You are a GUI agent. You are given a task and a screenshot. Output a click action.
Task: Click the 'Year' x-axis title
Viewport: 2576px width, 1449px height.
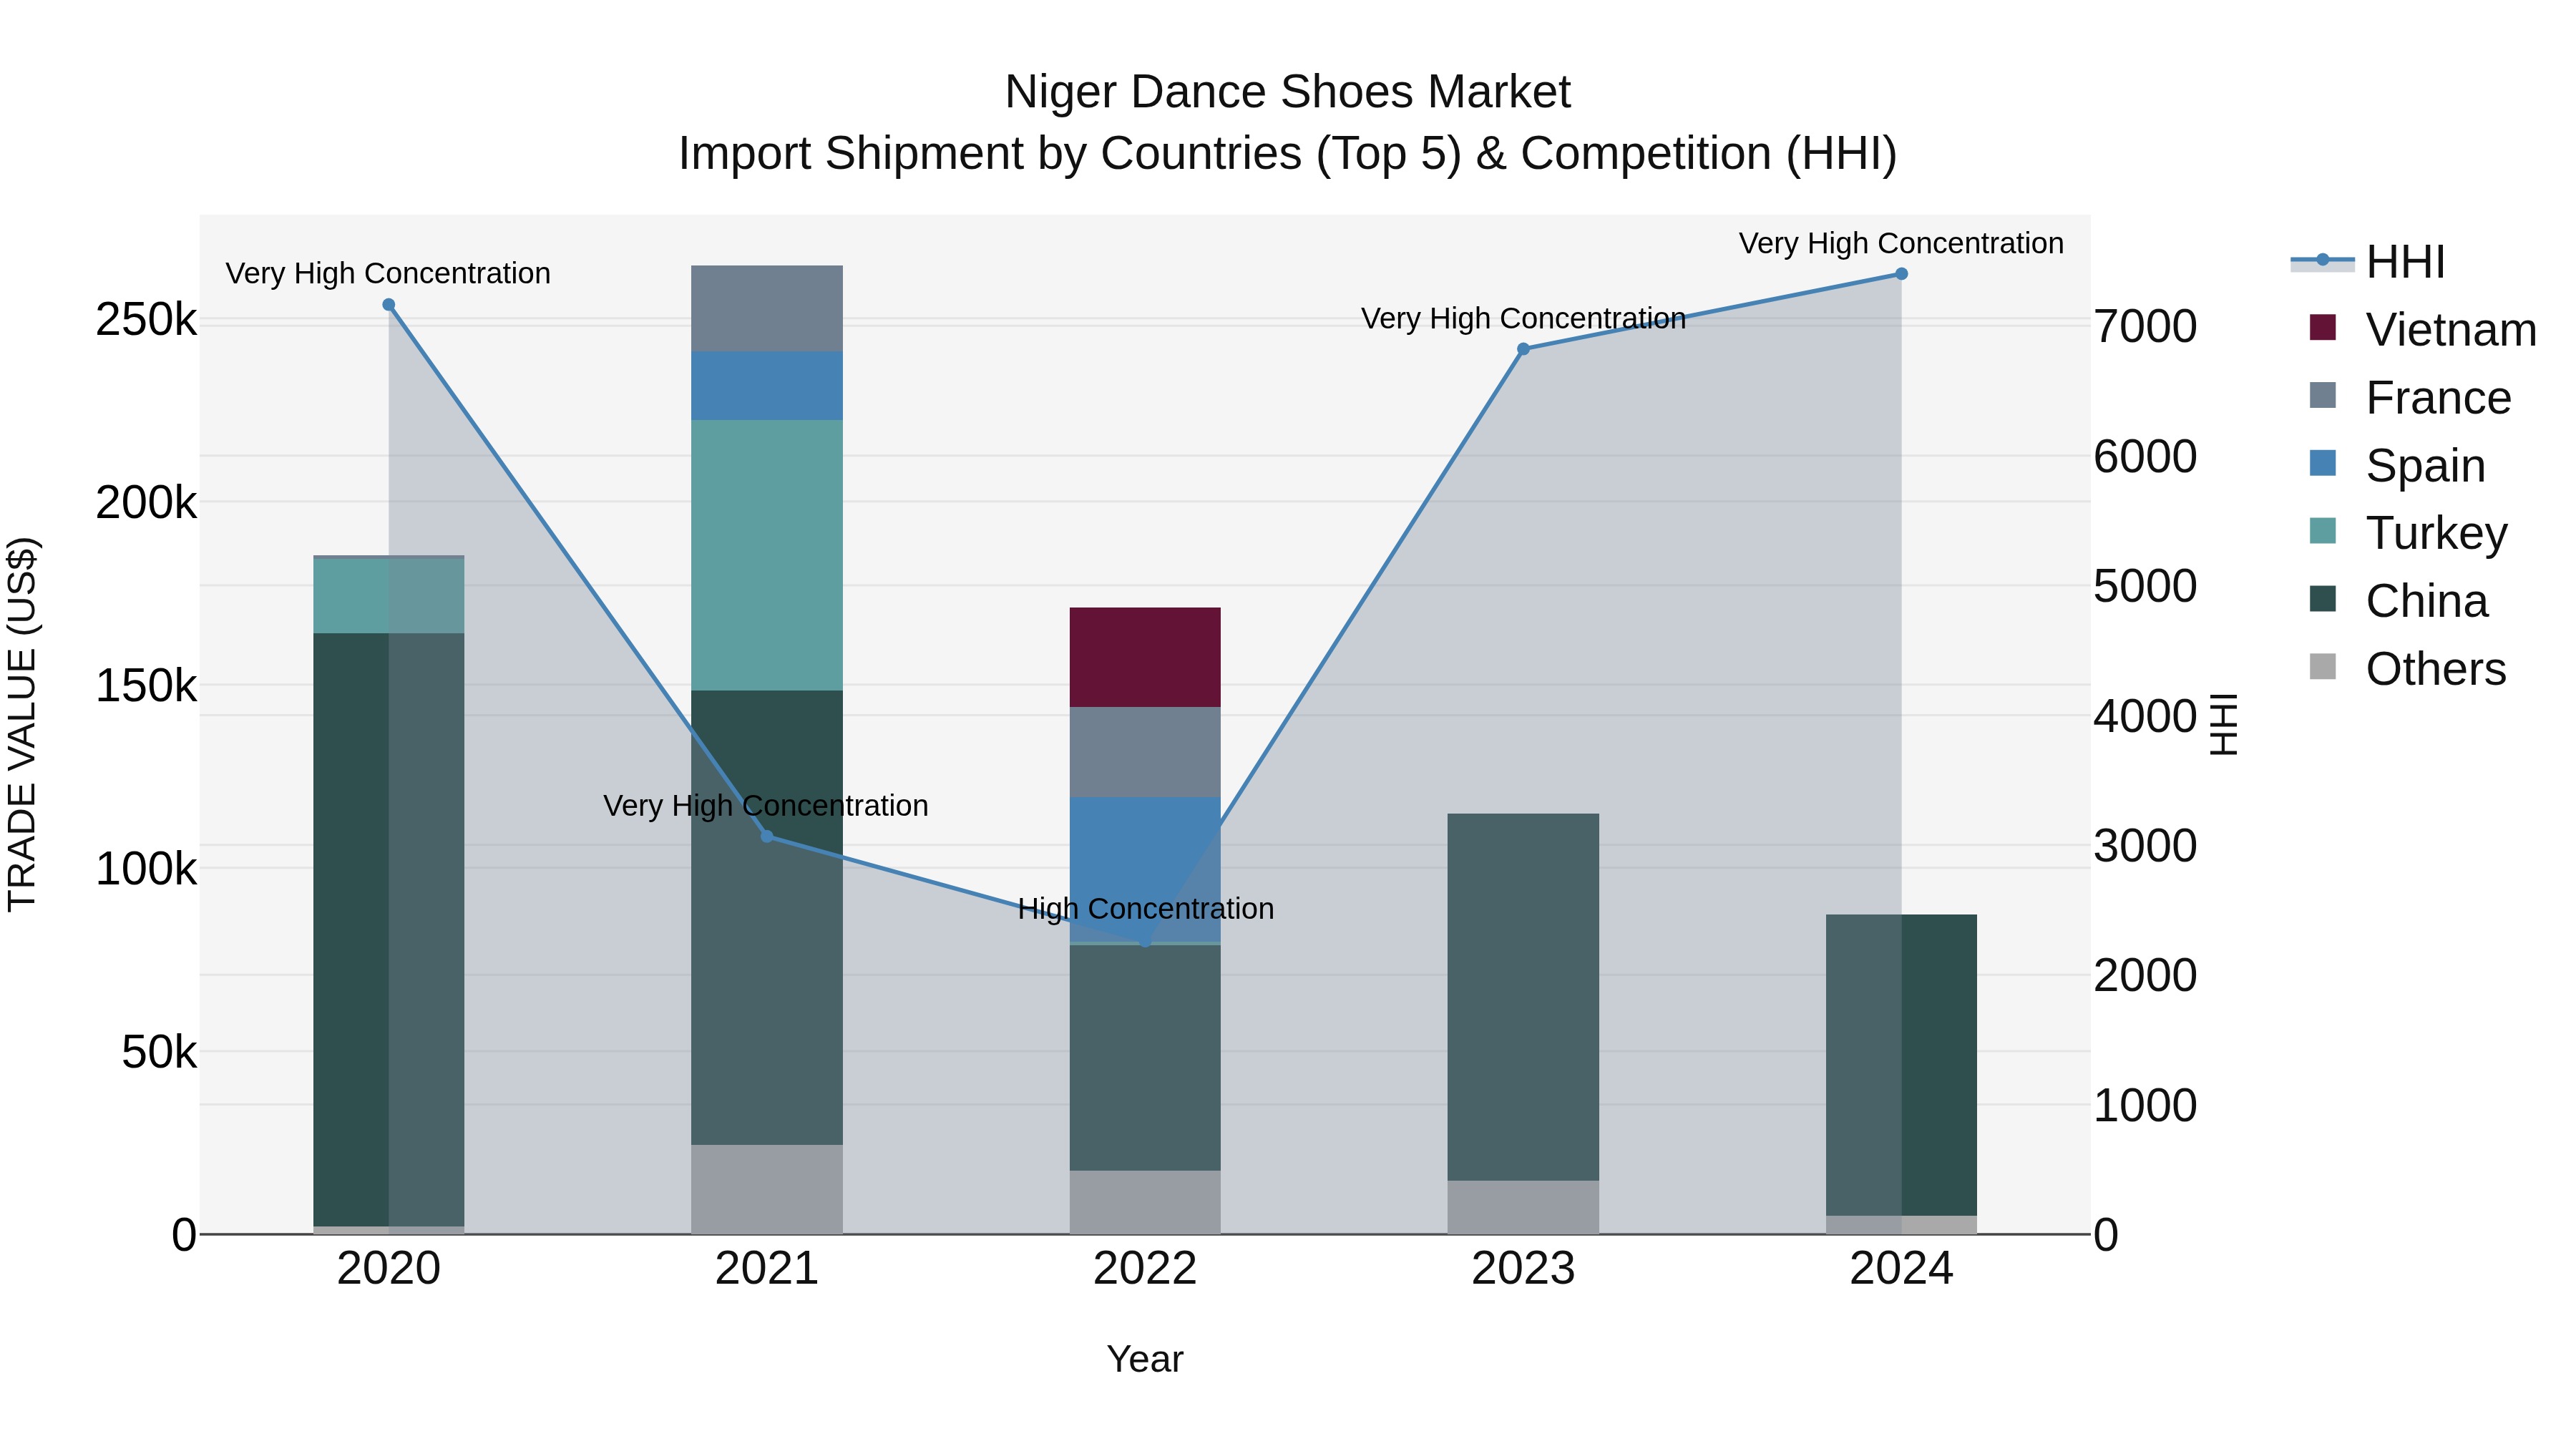[x=1145, y=1359]
